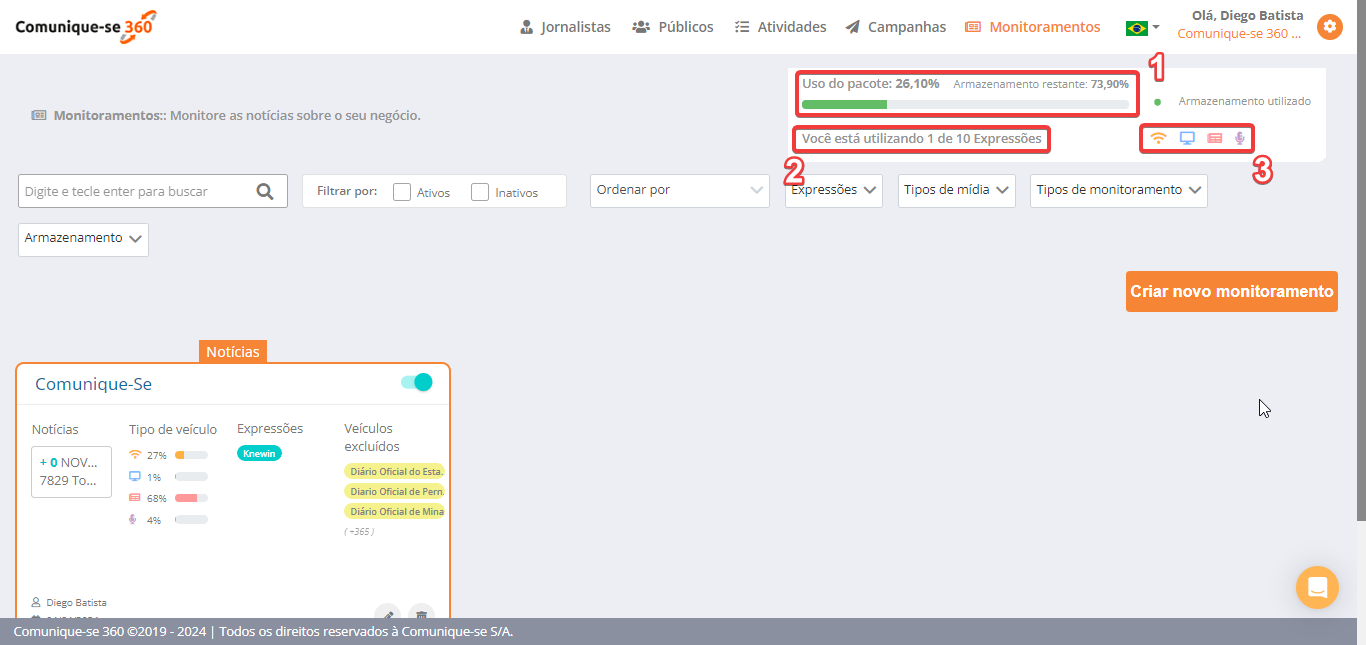Select the print newspaper icon in storage panel
Screen dimensions: 1366x645
(1214, 138)
